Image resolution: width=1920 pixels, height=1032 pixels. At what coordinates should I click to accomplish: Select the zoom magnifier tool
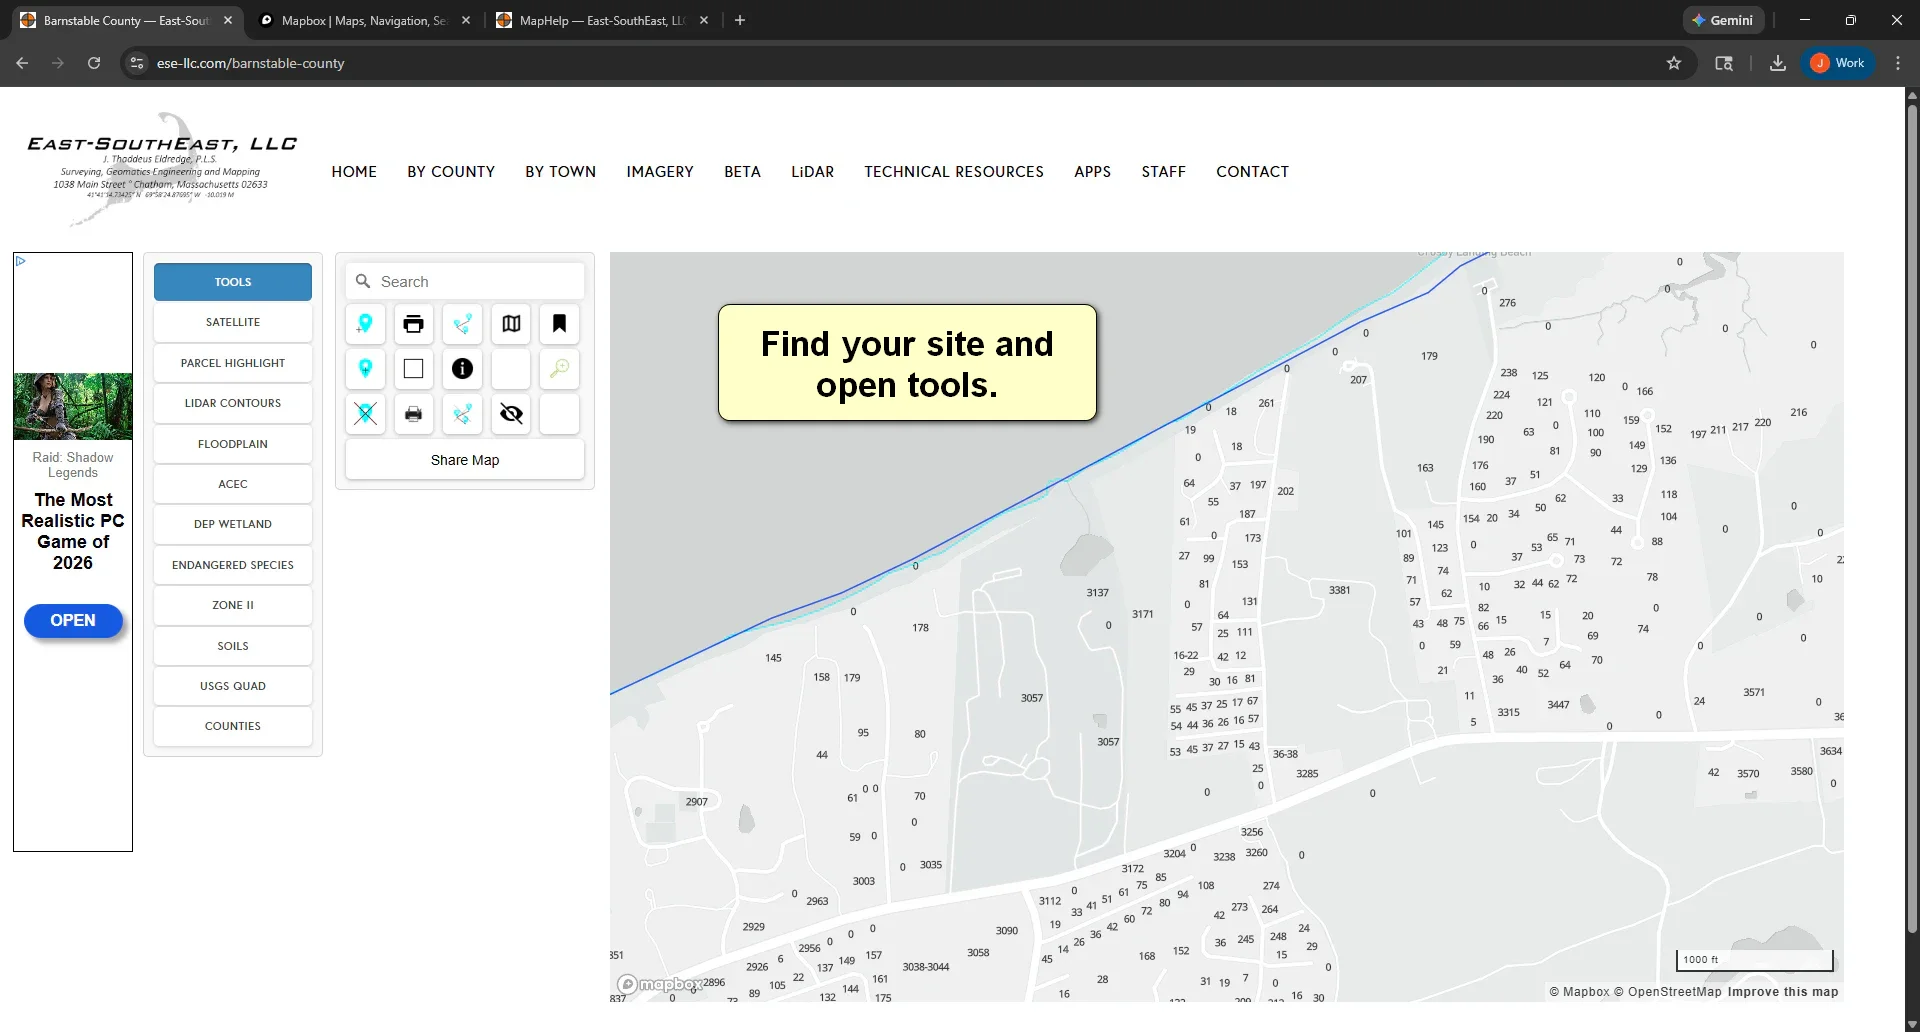(x=559, y=369)
